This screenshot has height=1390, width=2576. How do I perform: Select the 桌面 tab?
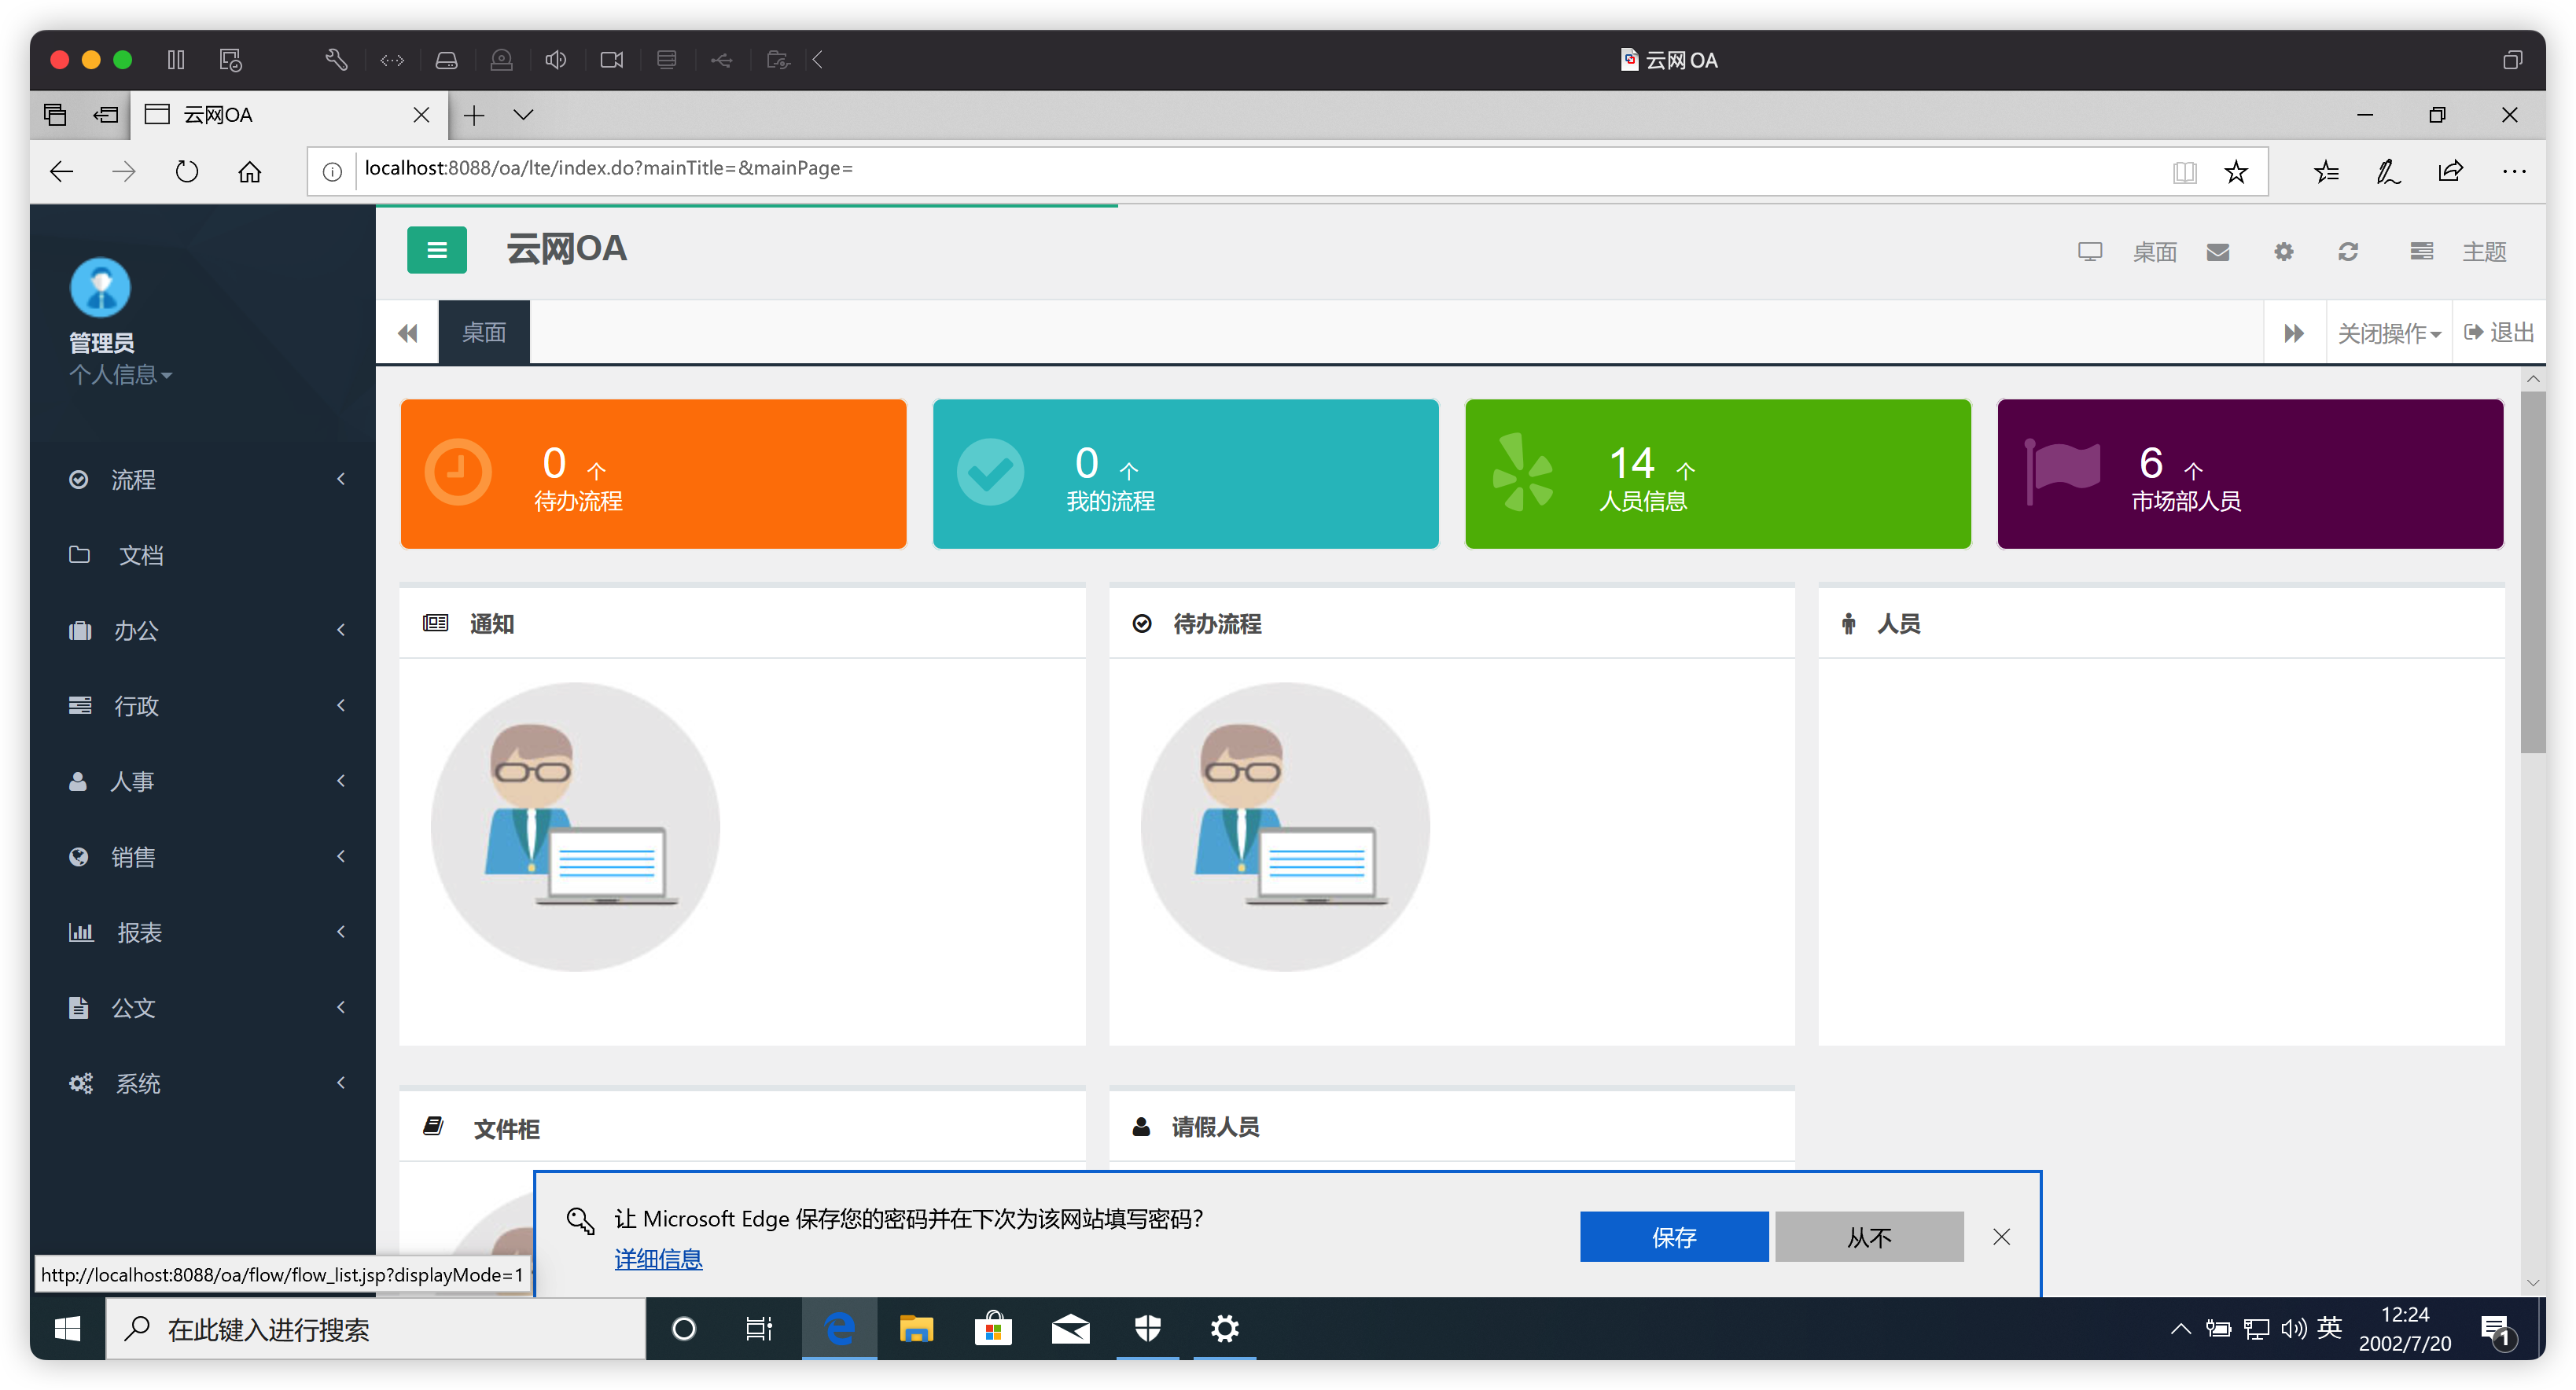(x=483, y=333)
